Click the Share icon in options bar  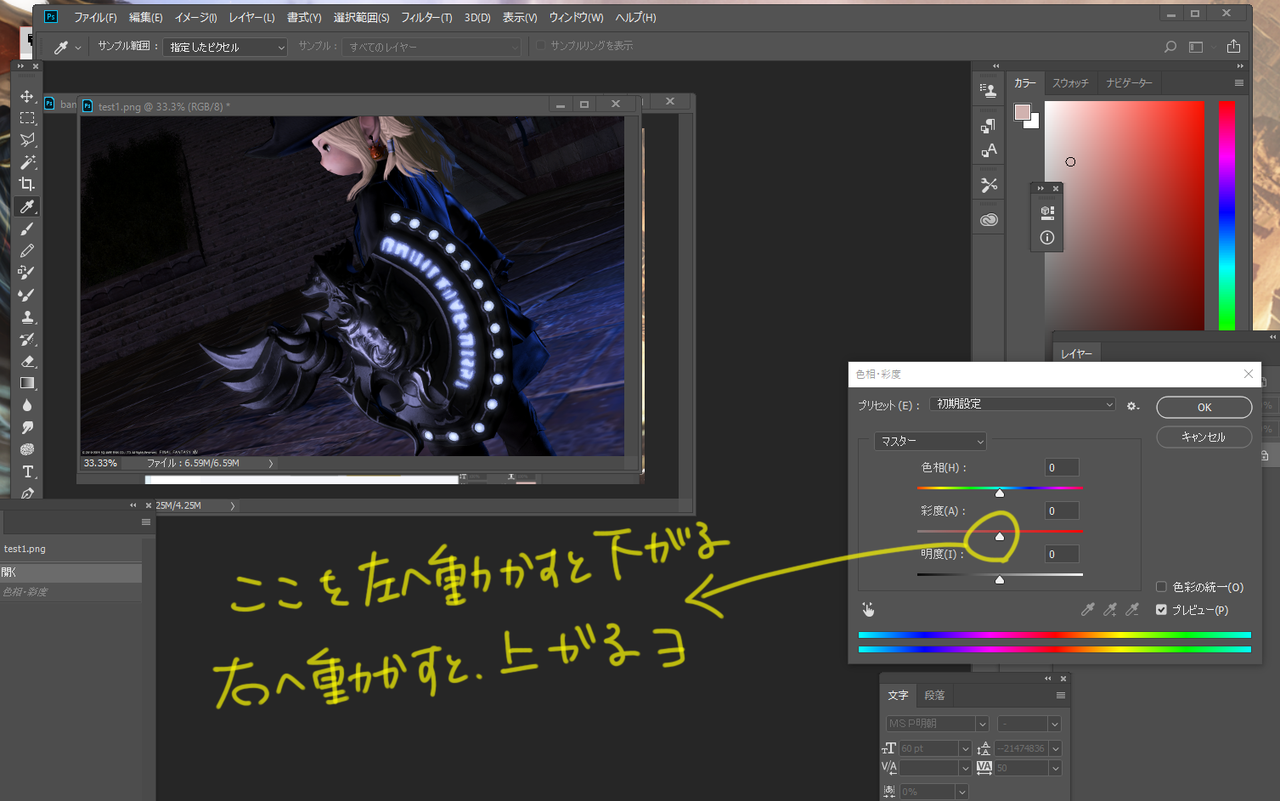click(x=1234, y=47)
